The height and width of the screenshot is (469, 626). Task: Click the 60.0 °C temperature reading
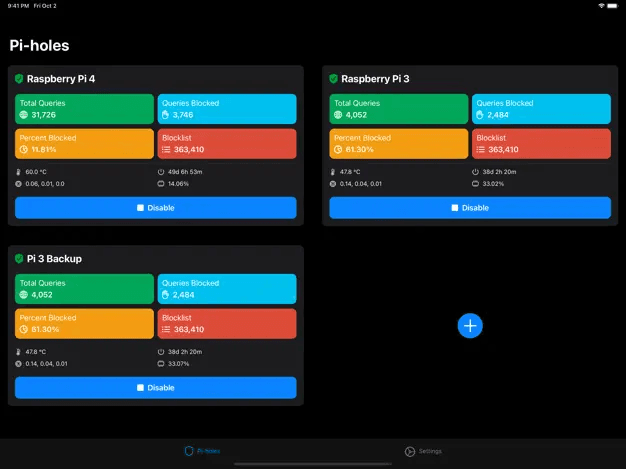(x=36, y=172)
